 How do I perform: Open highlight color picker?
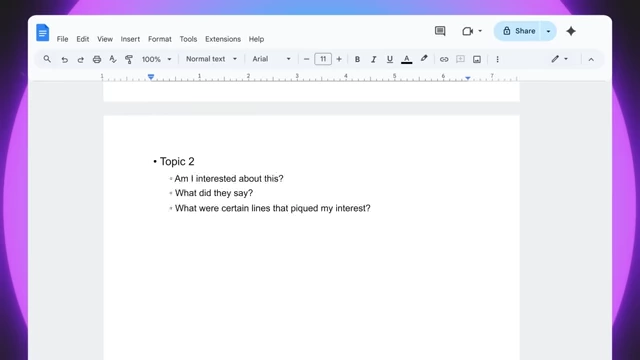pyautogui.click(x=424, y=59)
